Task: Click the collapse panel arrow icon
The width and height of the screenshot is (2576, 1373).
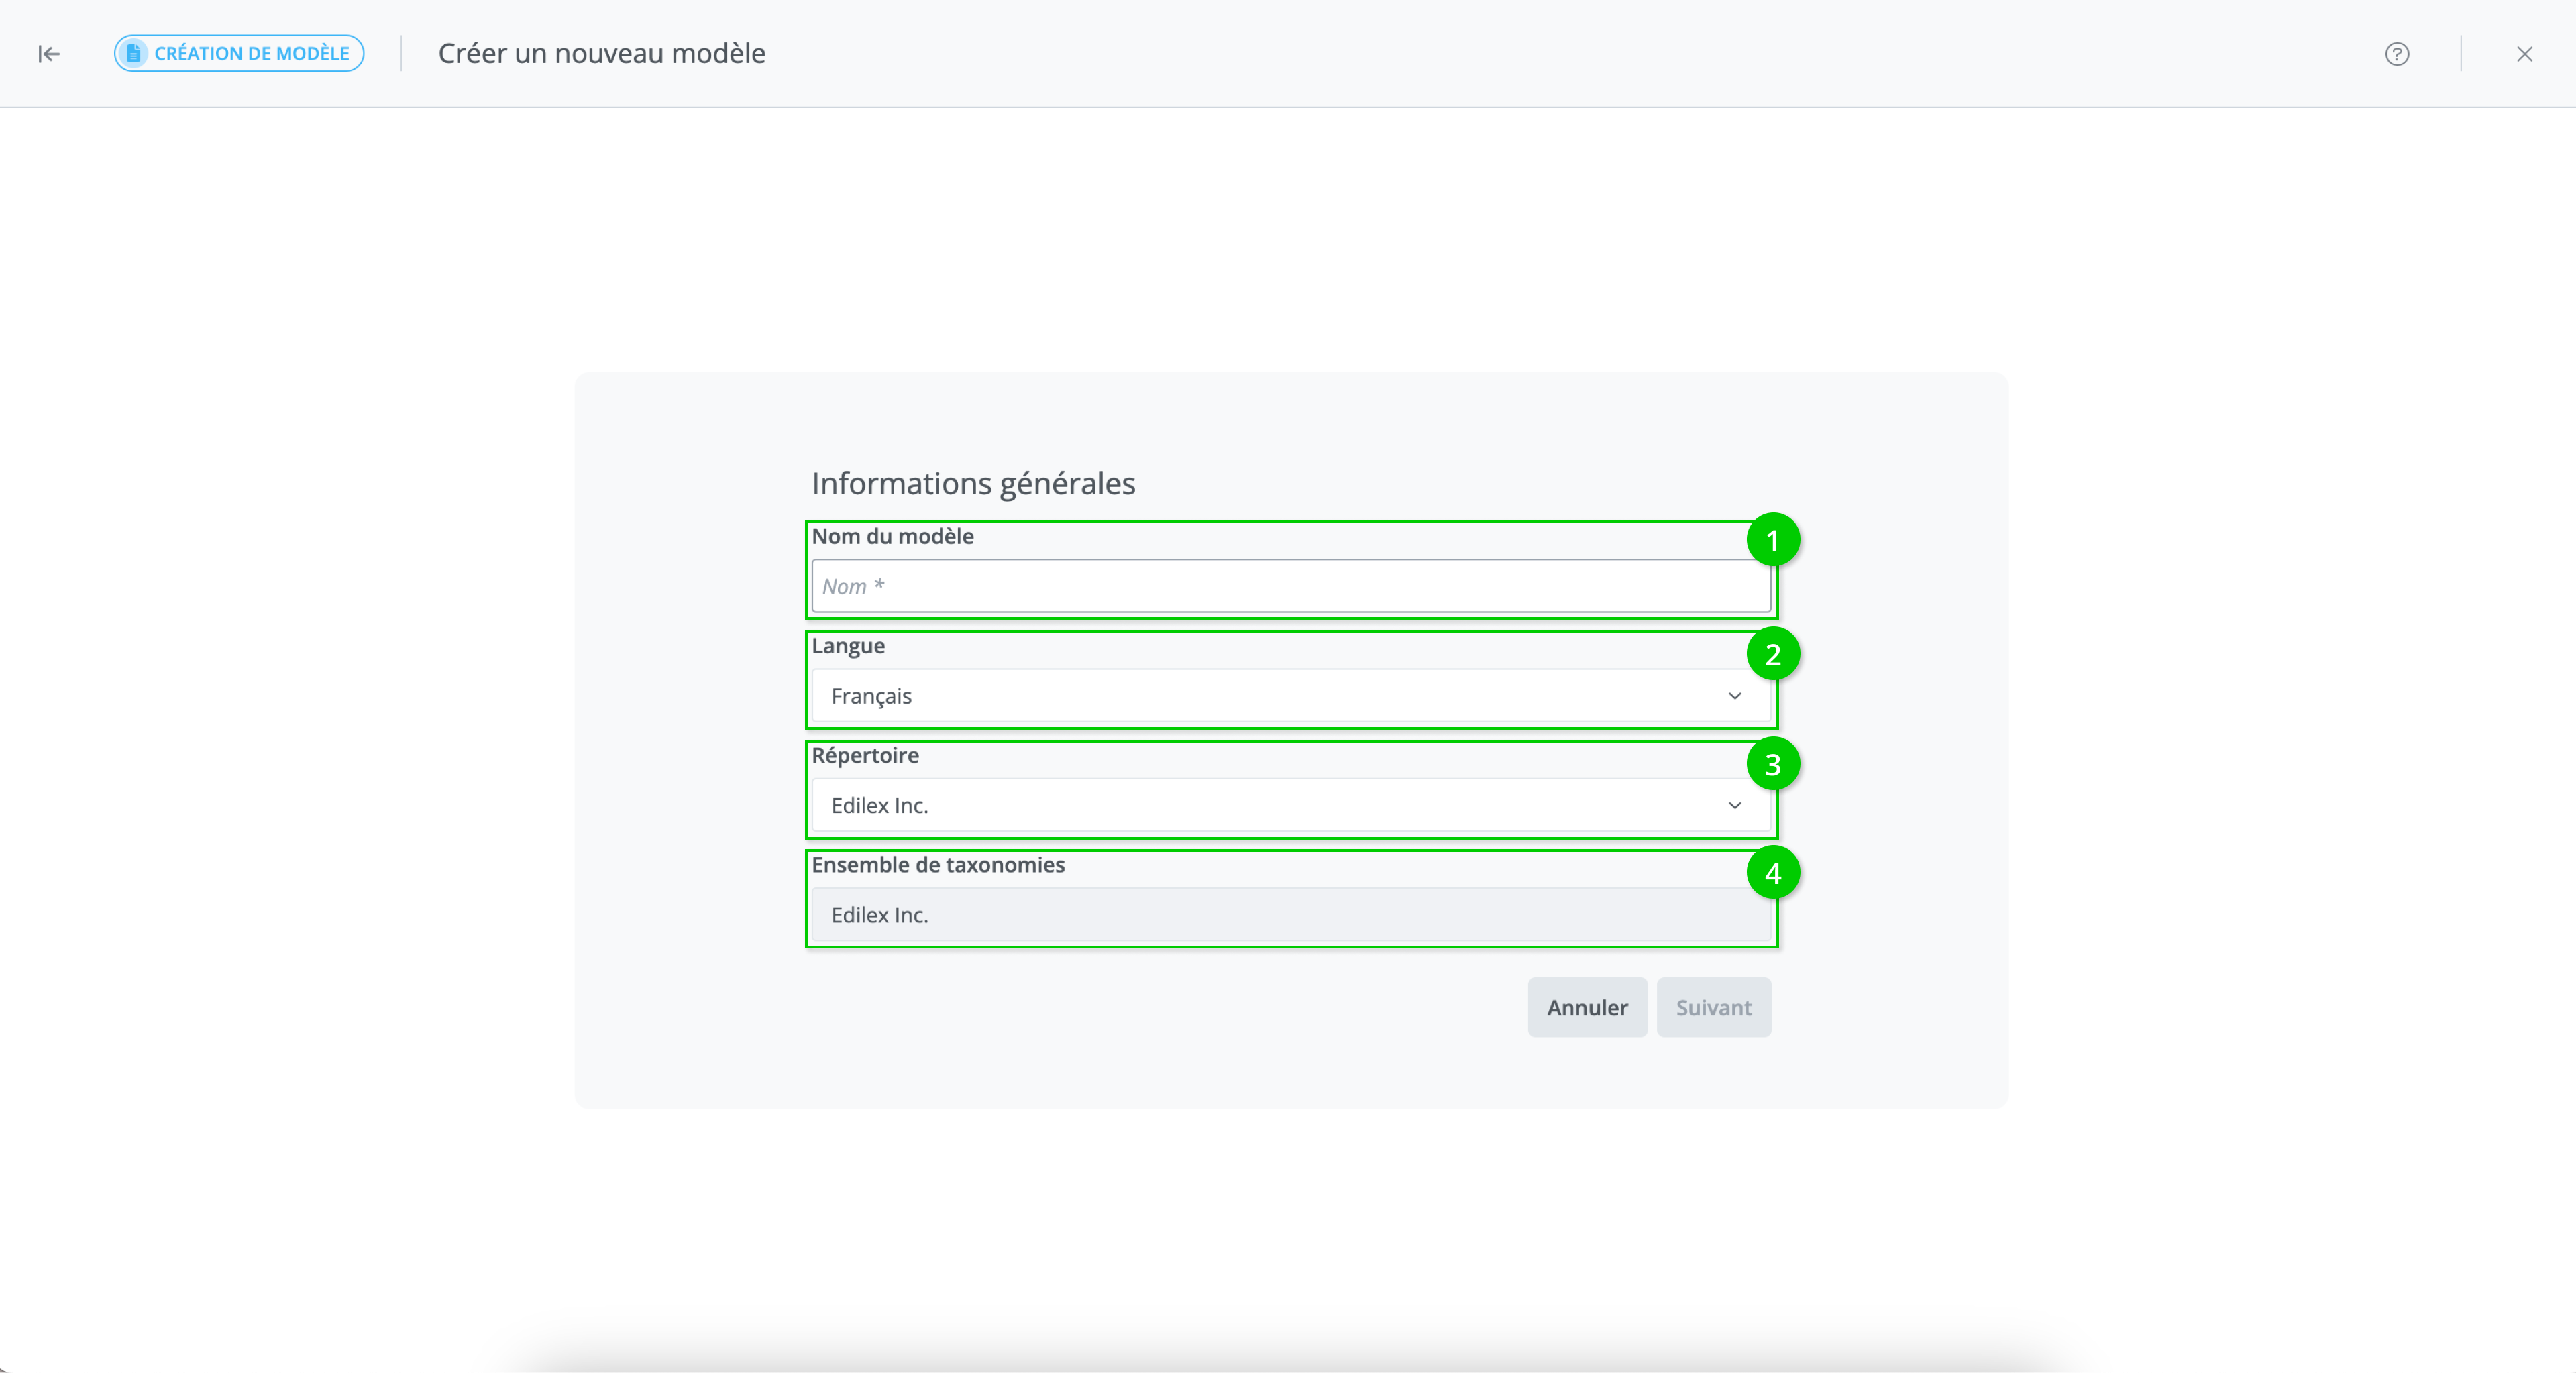Action: pyautogui.click(x=49, y=54)
